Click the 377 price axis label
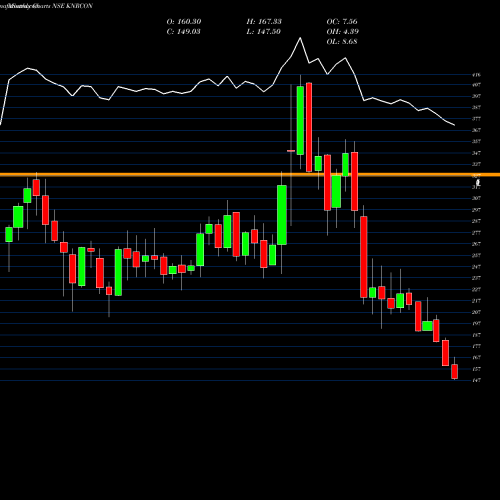The height and width of the screenshot is (500, 500). (x=476, y=119)
